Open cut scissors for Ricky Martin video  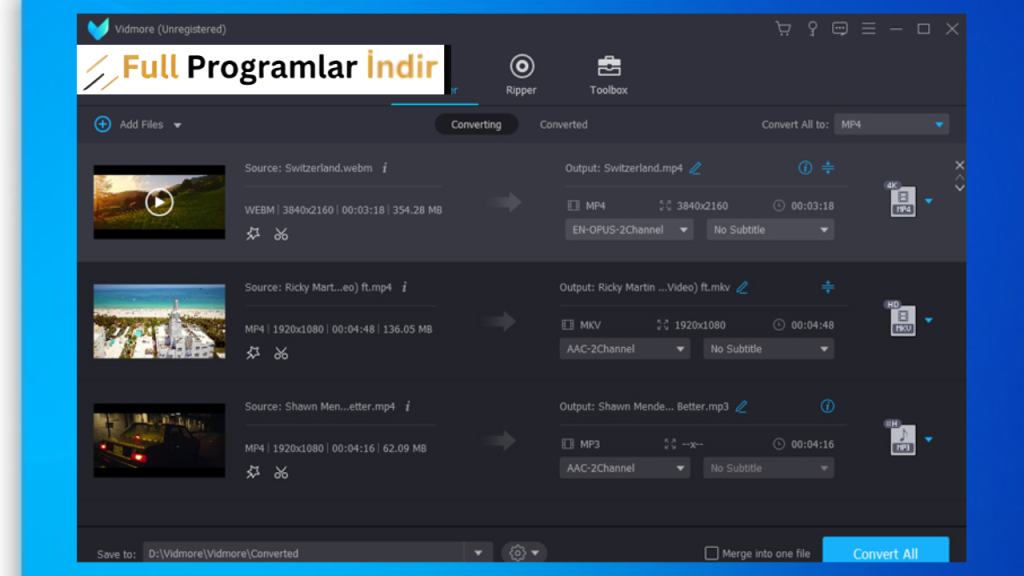tap(281, 353)
